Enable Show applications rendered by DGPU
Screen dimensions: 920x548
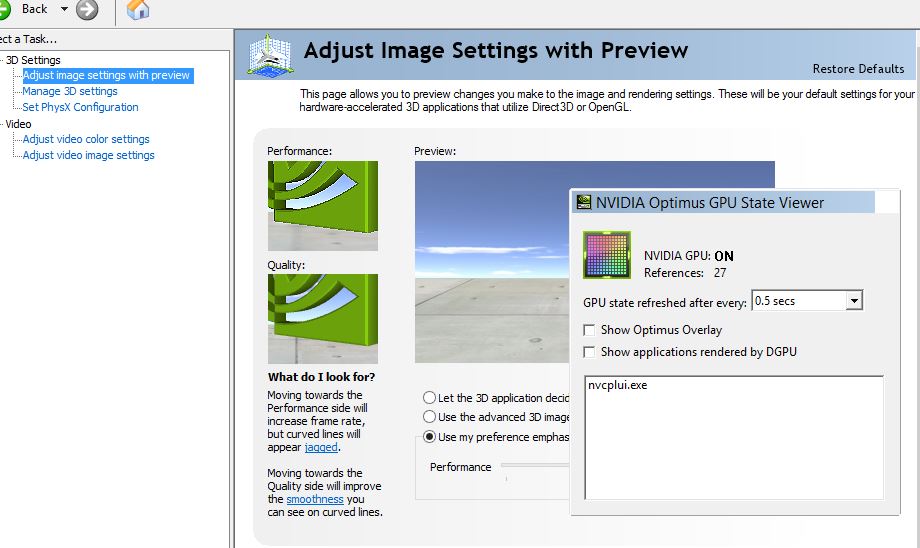(589, 352)
